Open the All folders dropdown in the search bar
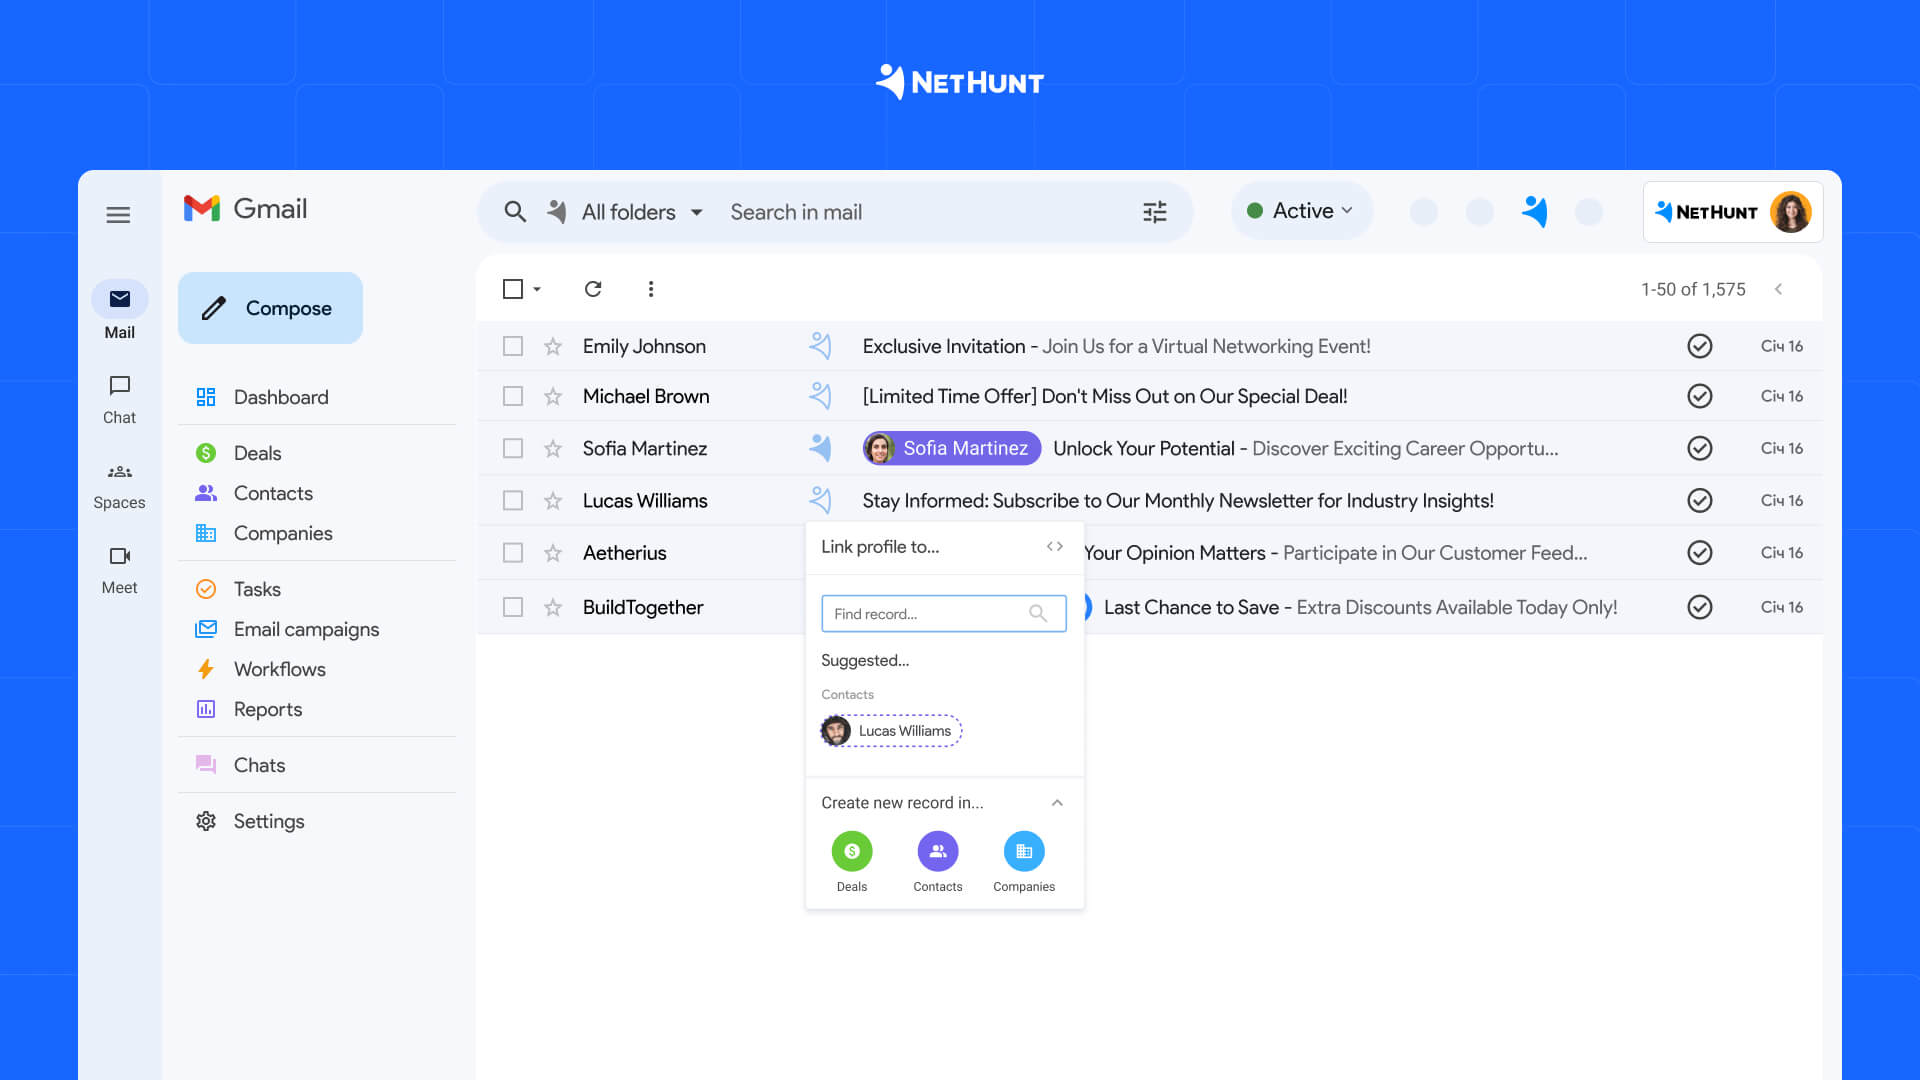Screen dimensions: 1920x1080 (640, 212)
